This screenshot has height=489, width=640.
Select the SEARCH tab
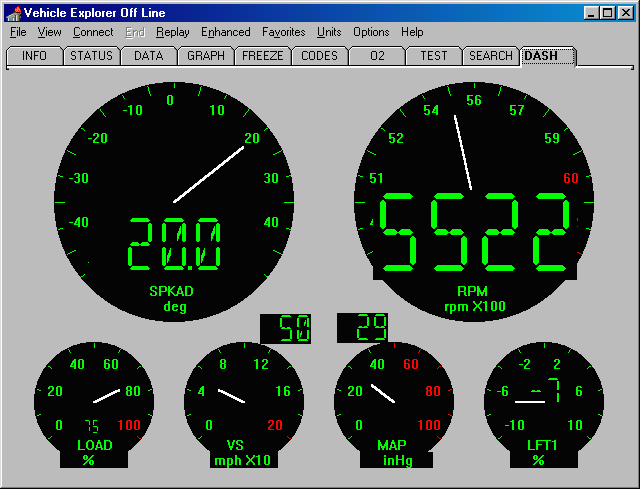click(491, 56)
